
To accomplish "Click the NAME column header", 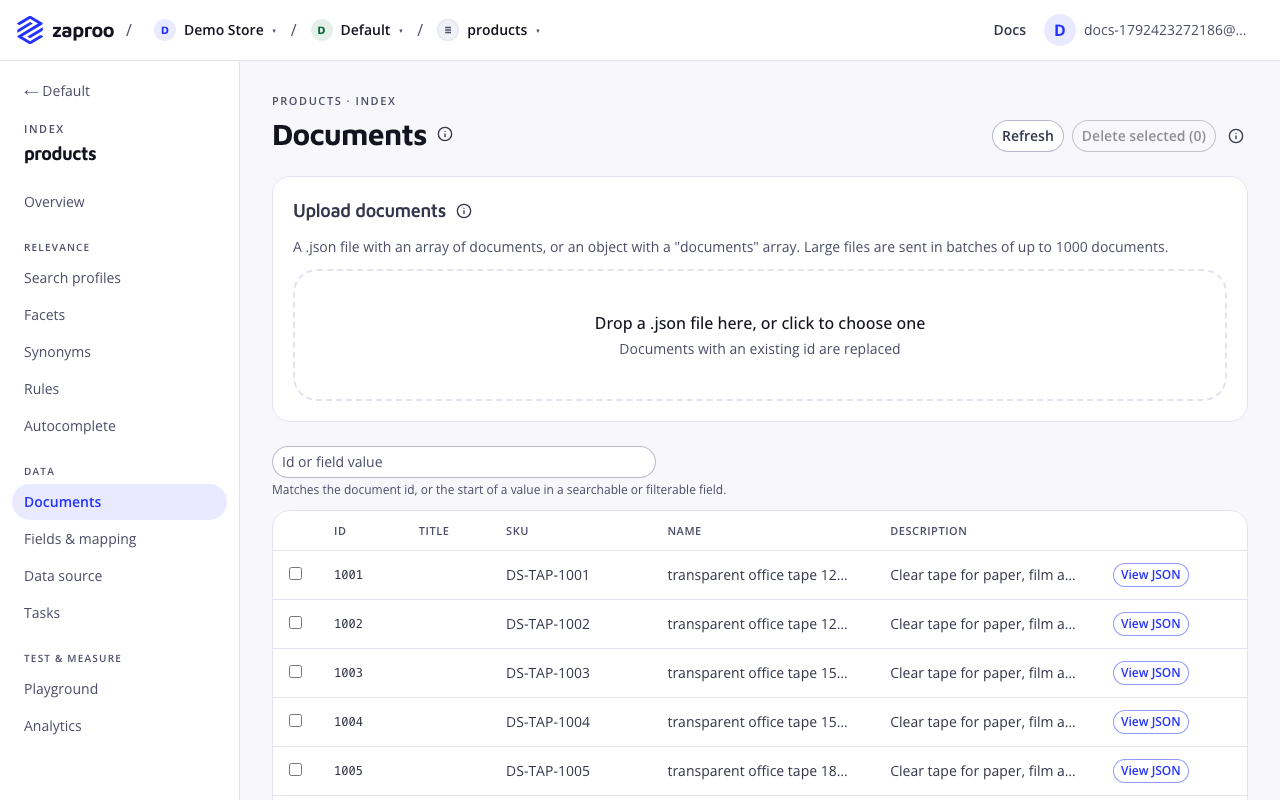I will click(685, 531).
